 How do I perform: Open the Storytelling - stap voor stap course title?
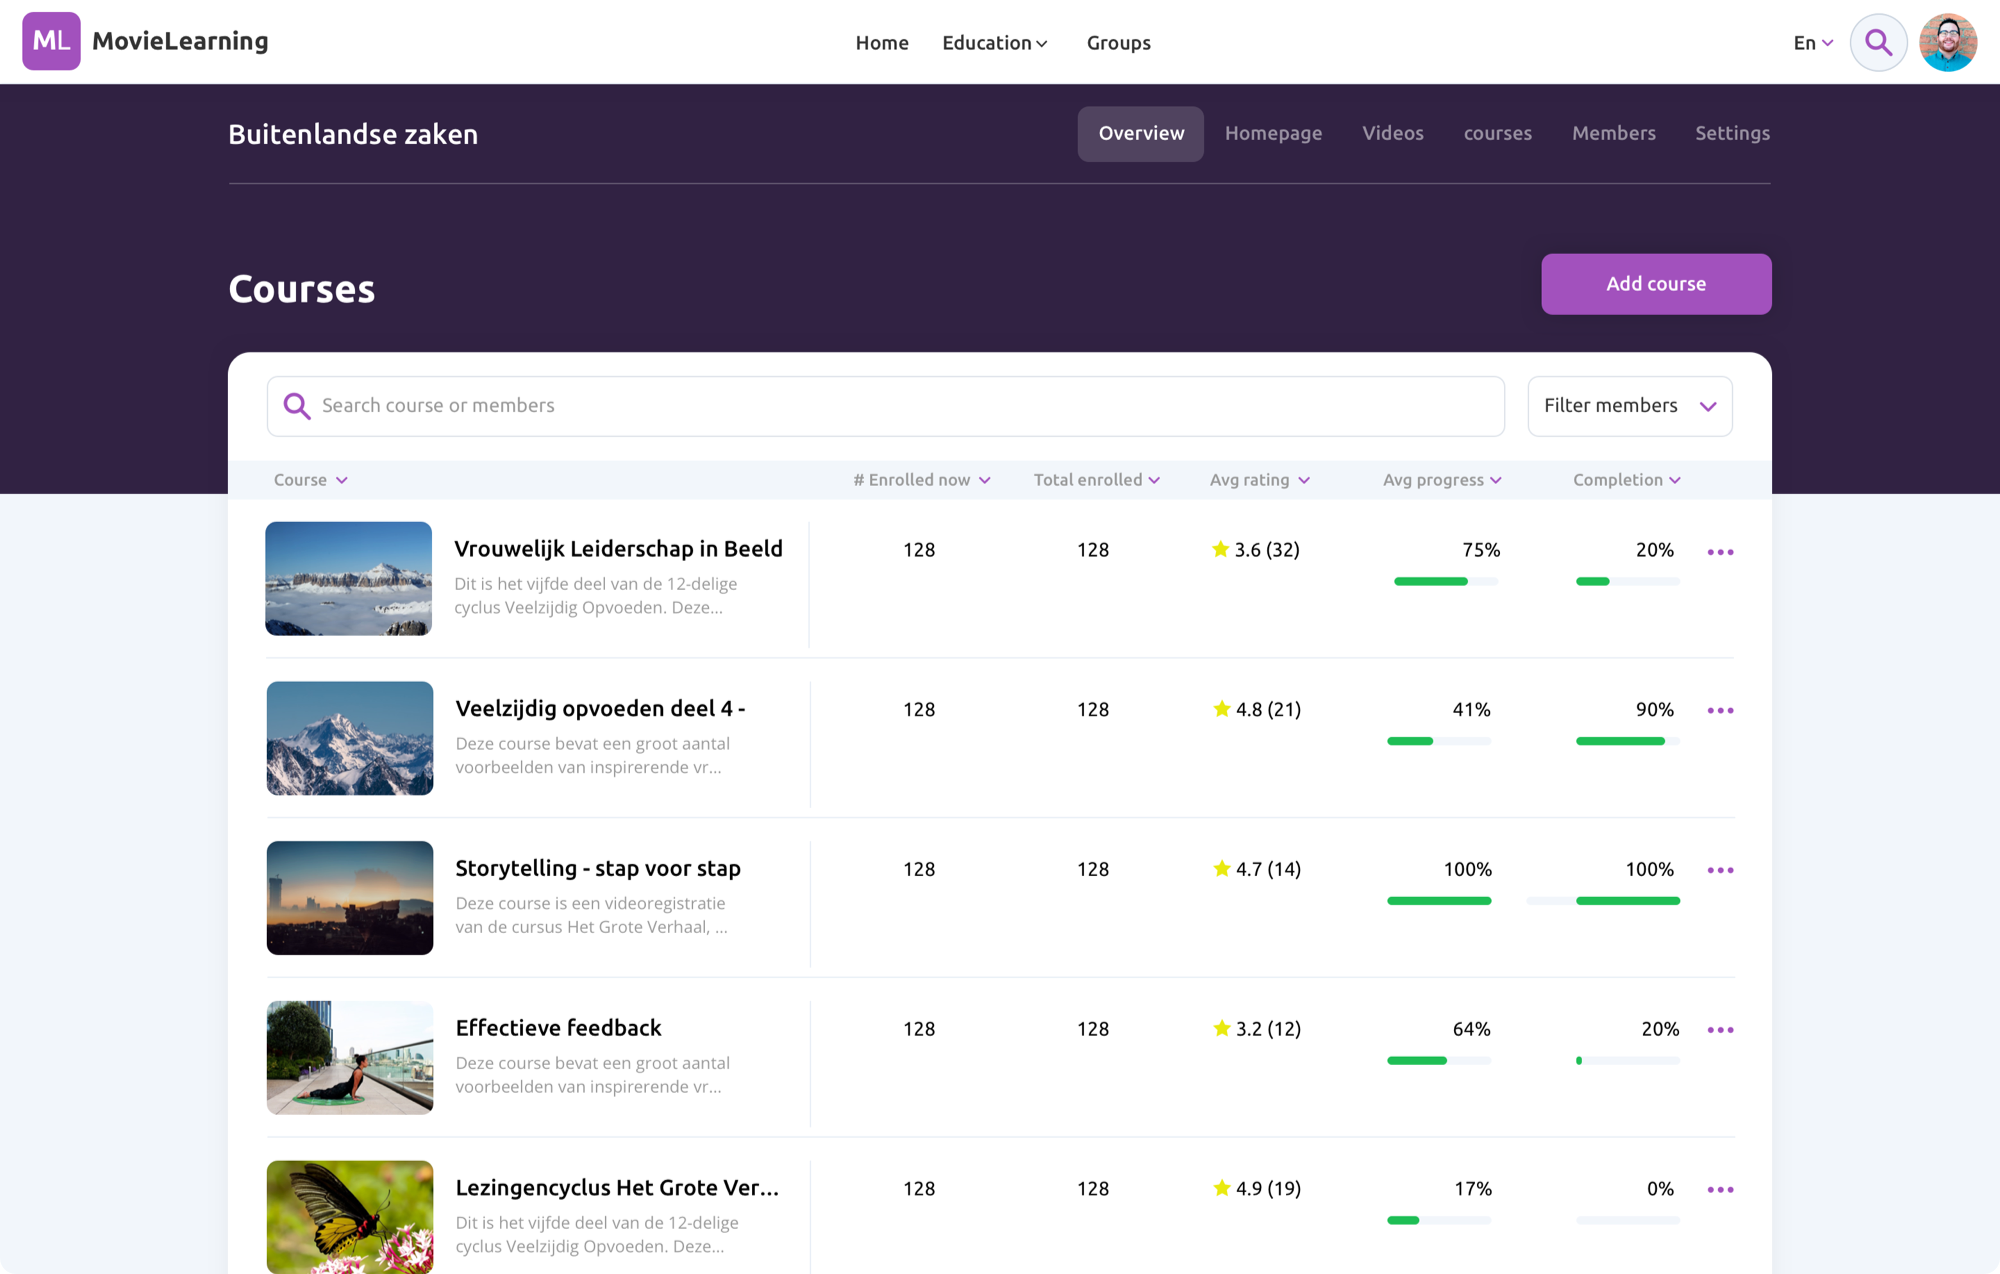pyautogui.click(x=598, y=869)
